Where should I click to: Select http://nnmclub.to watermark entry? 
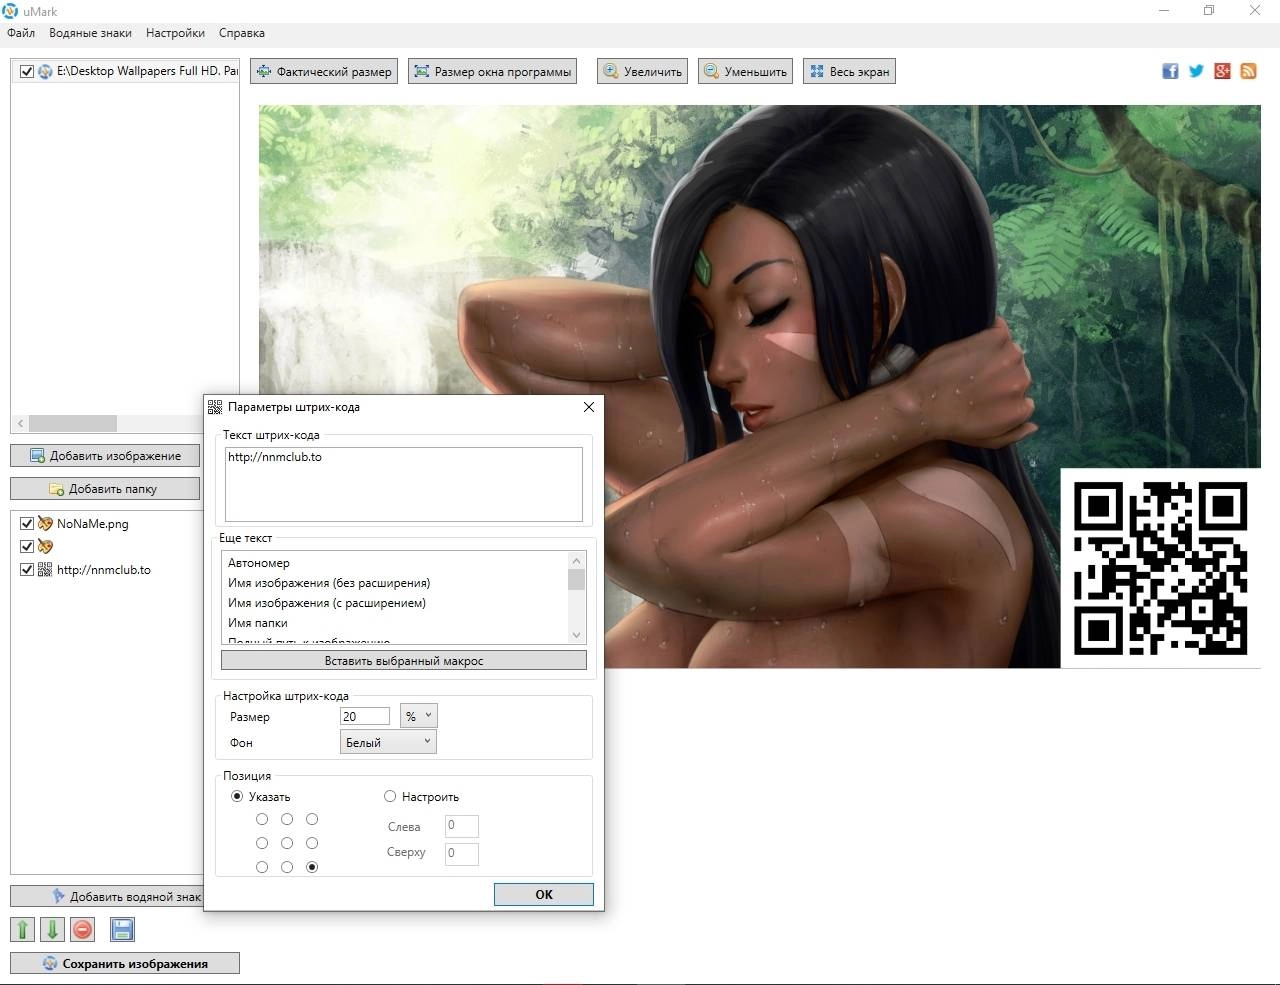pyautogui.click(x=104, y=569)
